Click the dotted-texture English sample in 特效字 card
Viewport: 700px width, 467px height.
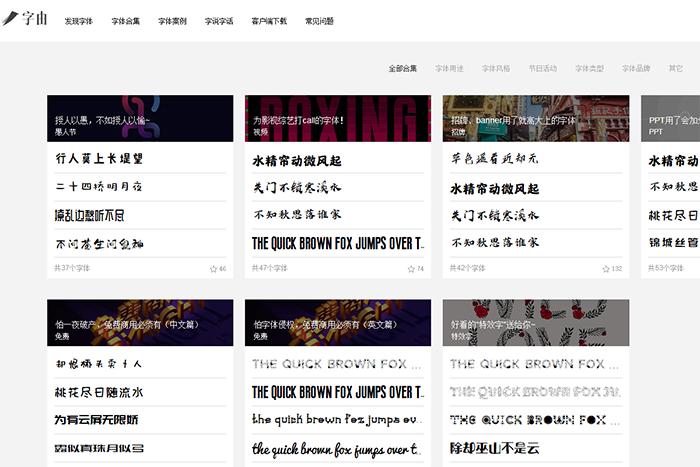pos(535,392)
